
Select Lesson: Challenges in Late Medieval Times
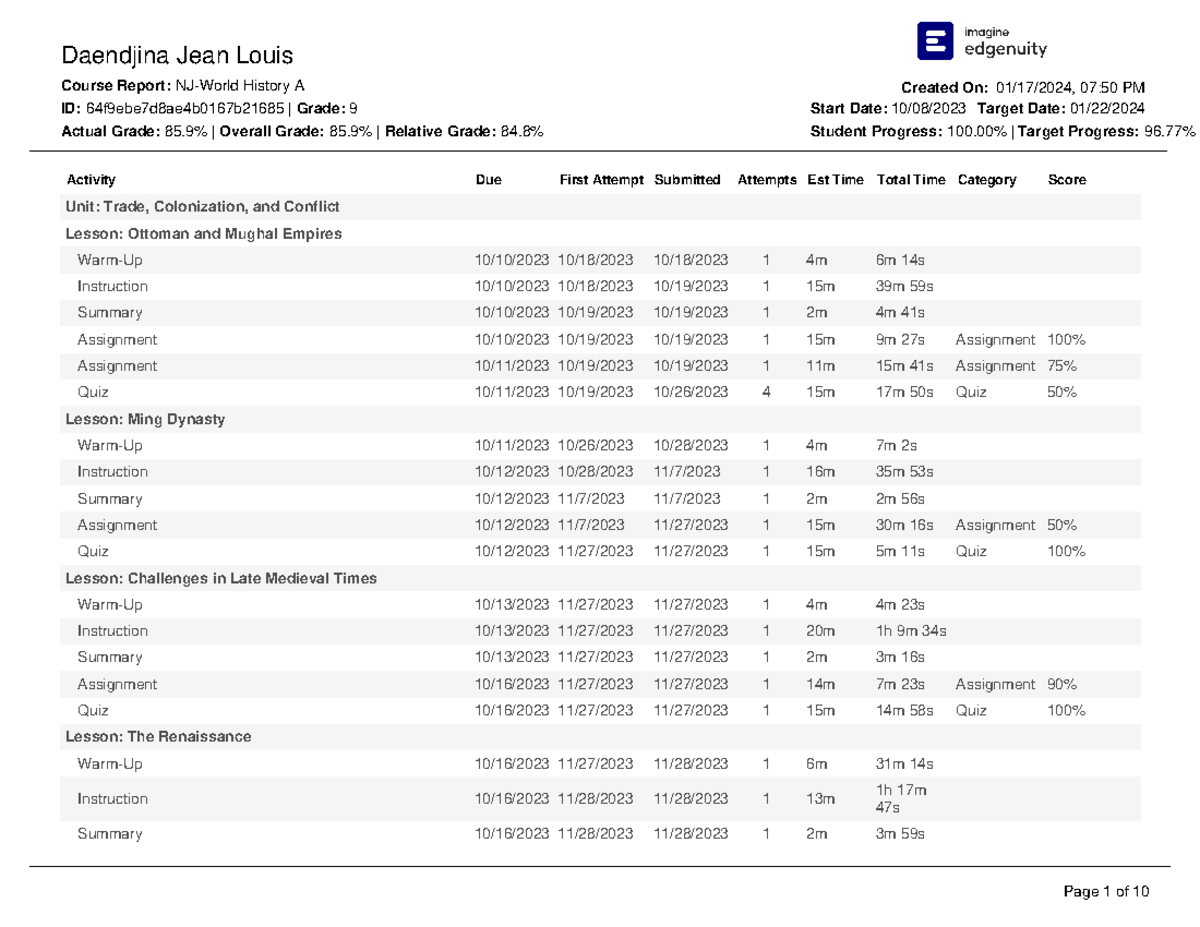point(220,578)
